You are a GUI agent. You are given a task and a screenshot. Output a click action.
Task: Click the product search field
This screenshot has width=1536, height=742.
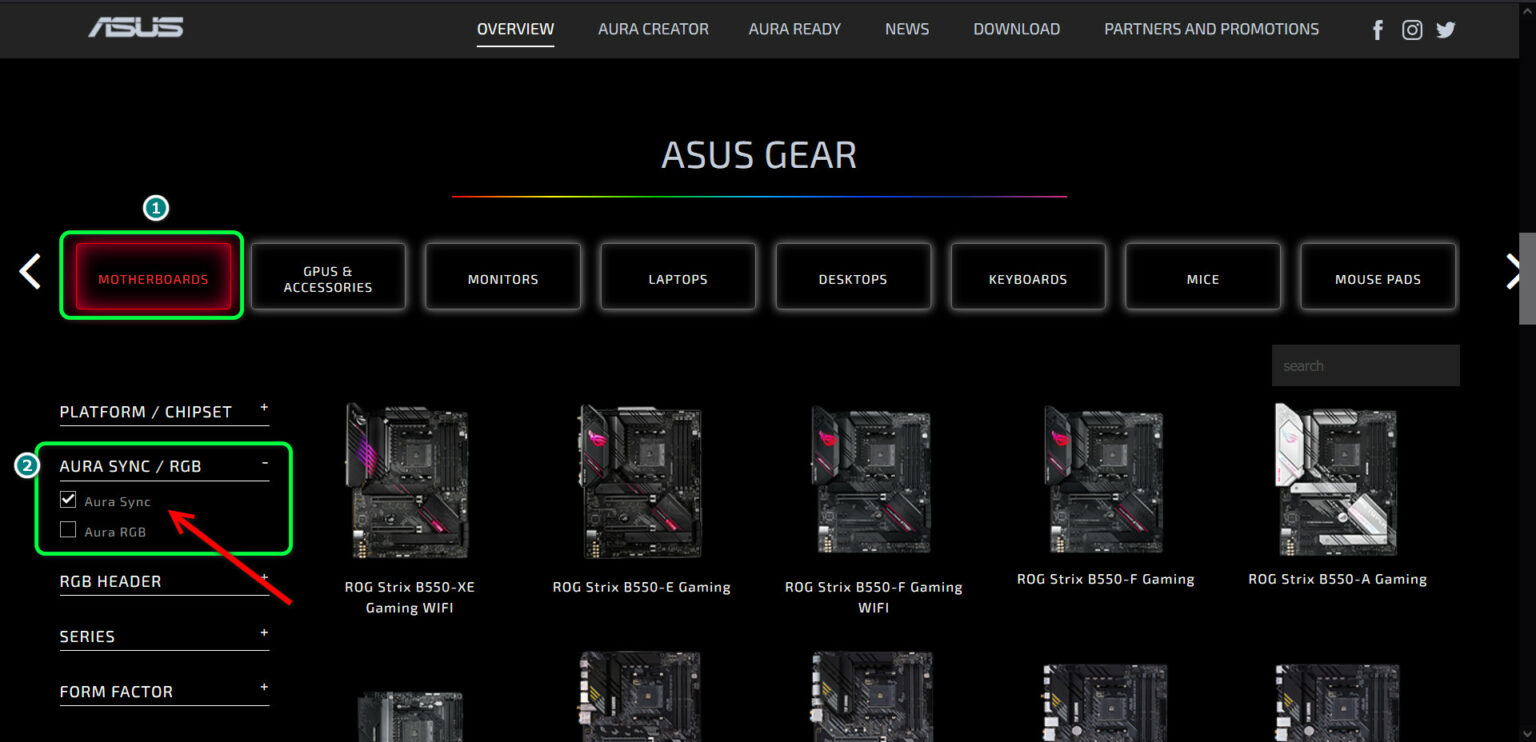point(1365,366)
